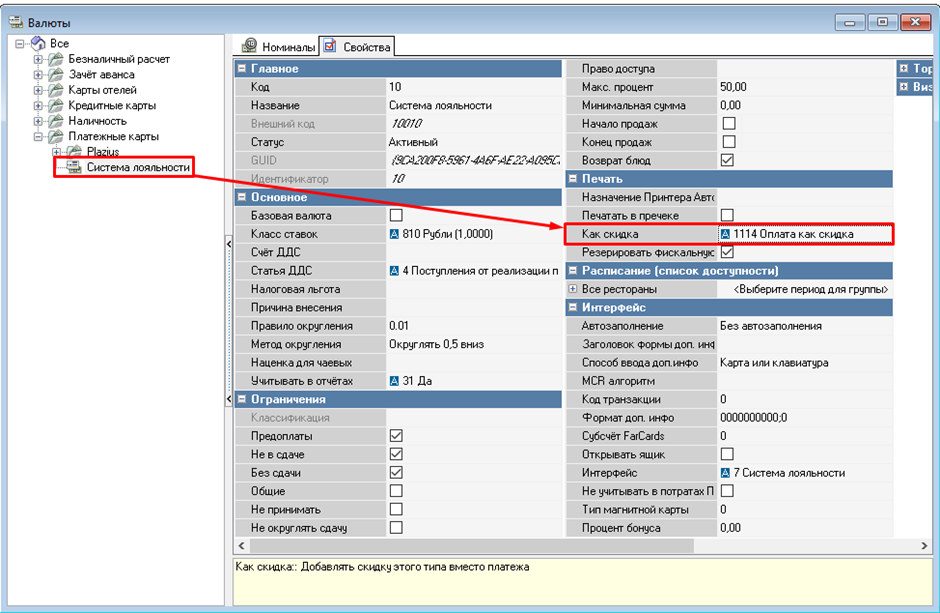Click the Кредитные карты folder icon
The image size is (940, 613).
click(x=56, y=105)
